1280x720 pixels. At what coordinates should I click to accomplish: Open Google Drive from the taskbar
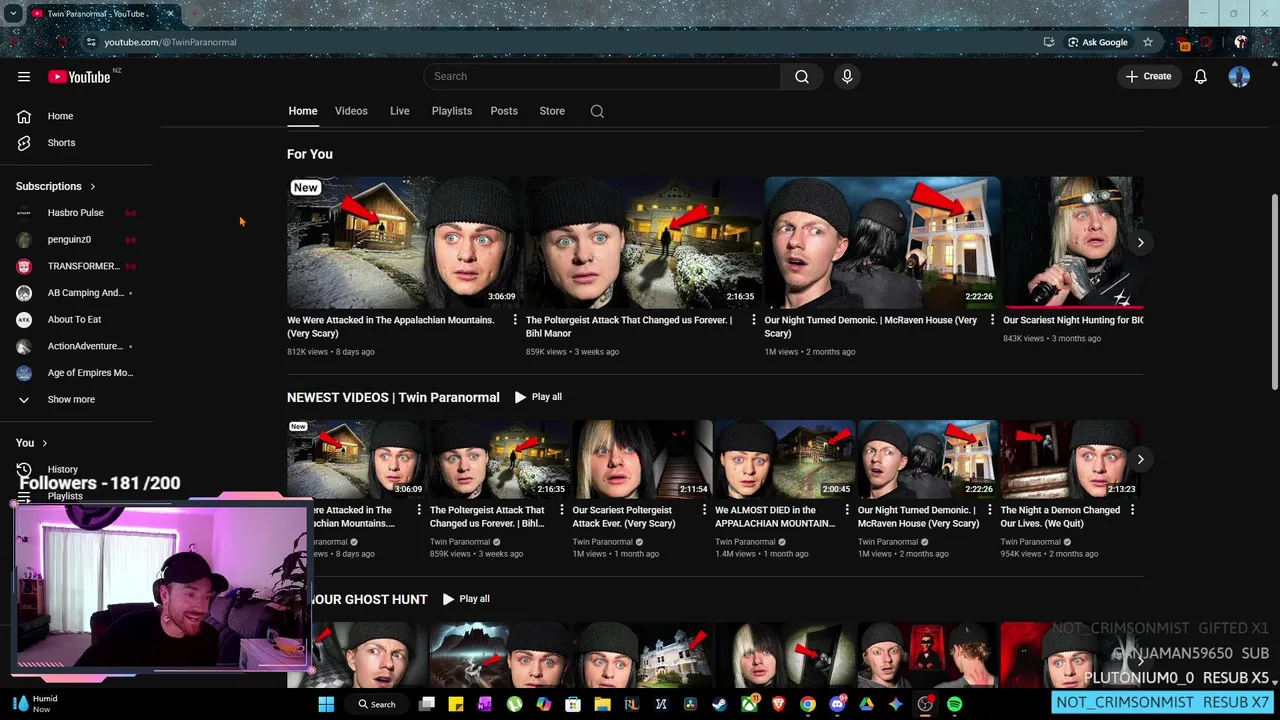[866, 704]
